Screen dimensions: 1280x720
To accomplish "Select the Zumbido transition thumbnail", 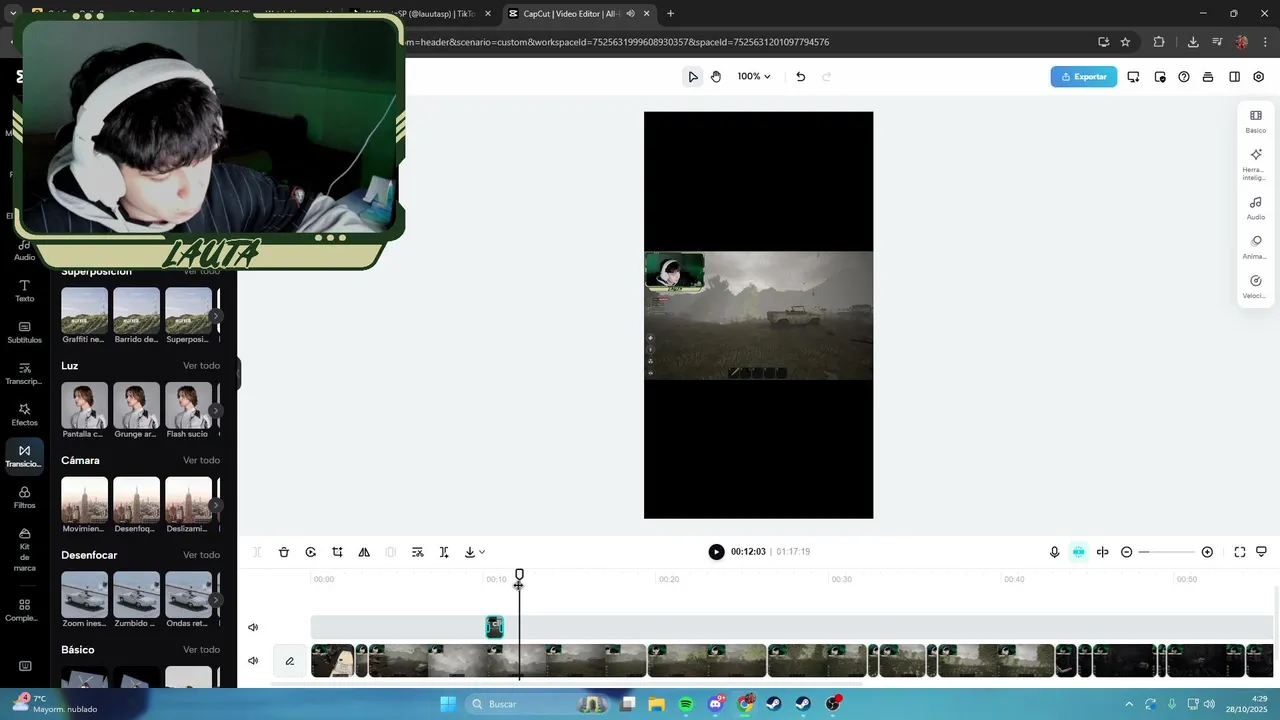I will pos(136,595).
